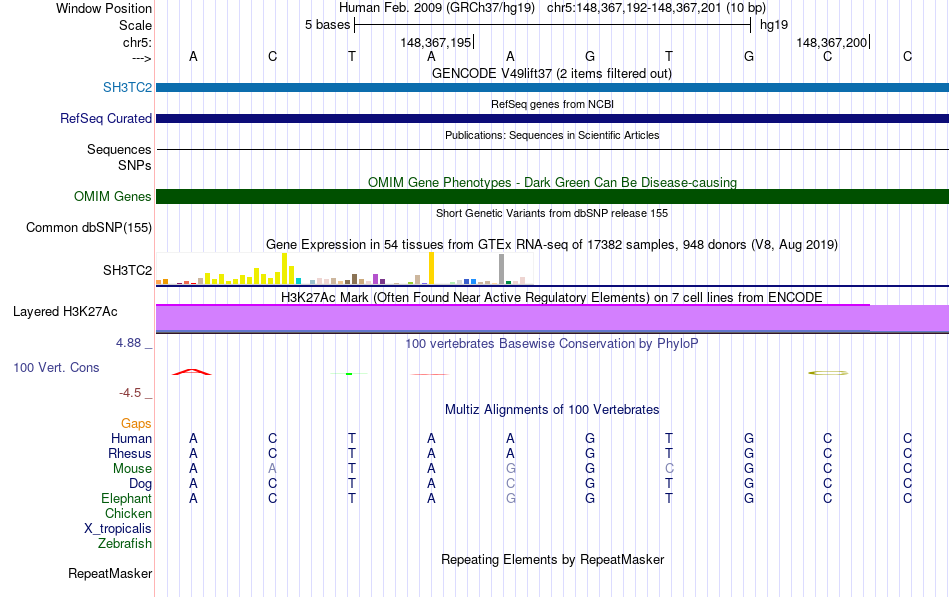Click the dark green OMIM Genes bar

tap(553, 196)
